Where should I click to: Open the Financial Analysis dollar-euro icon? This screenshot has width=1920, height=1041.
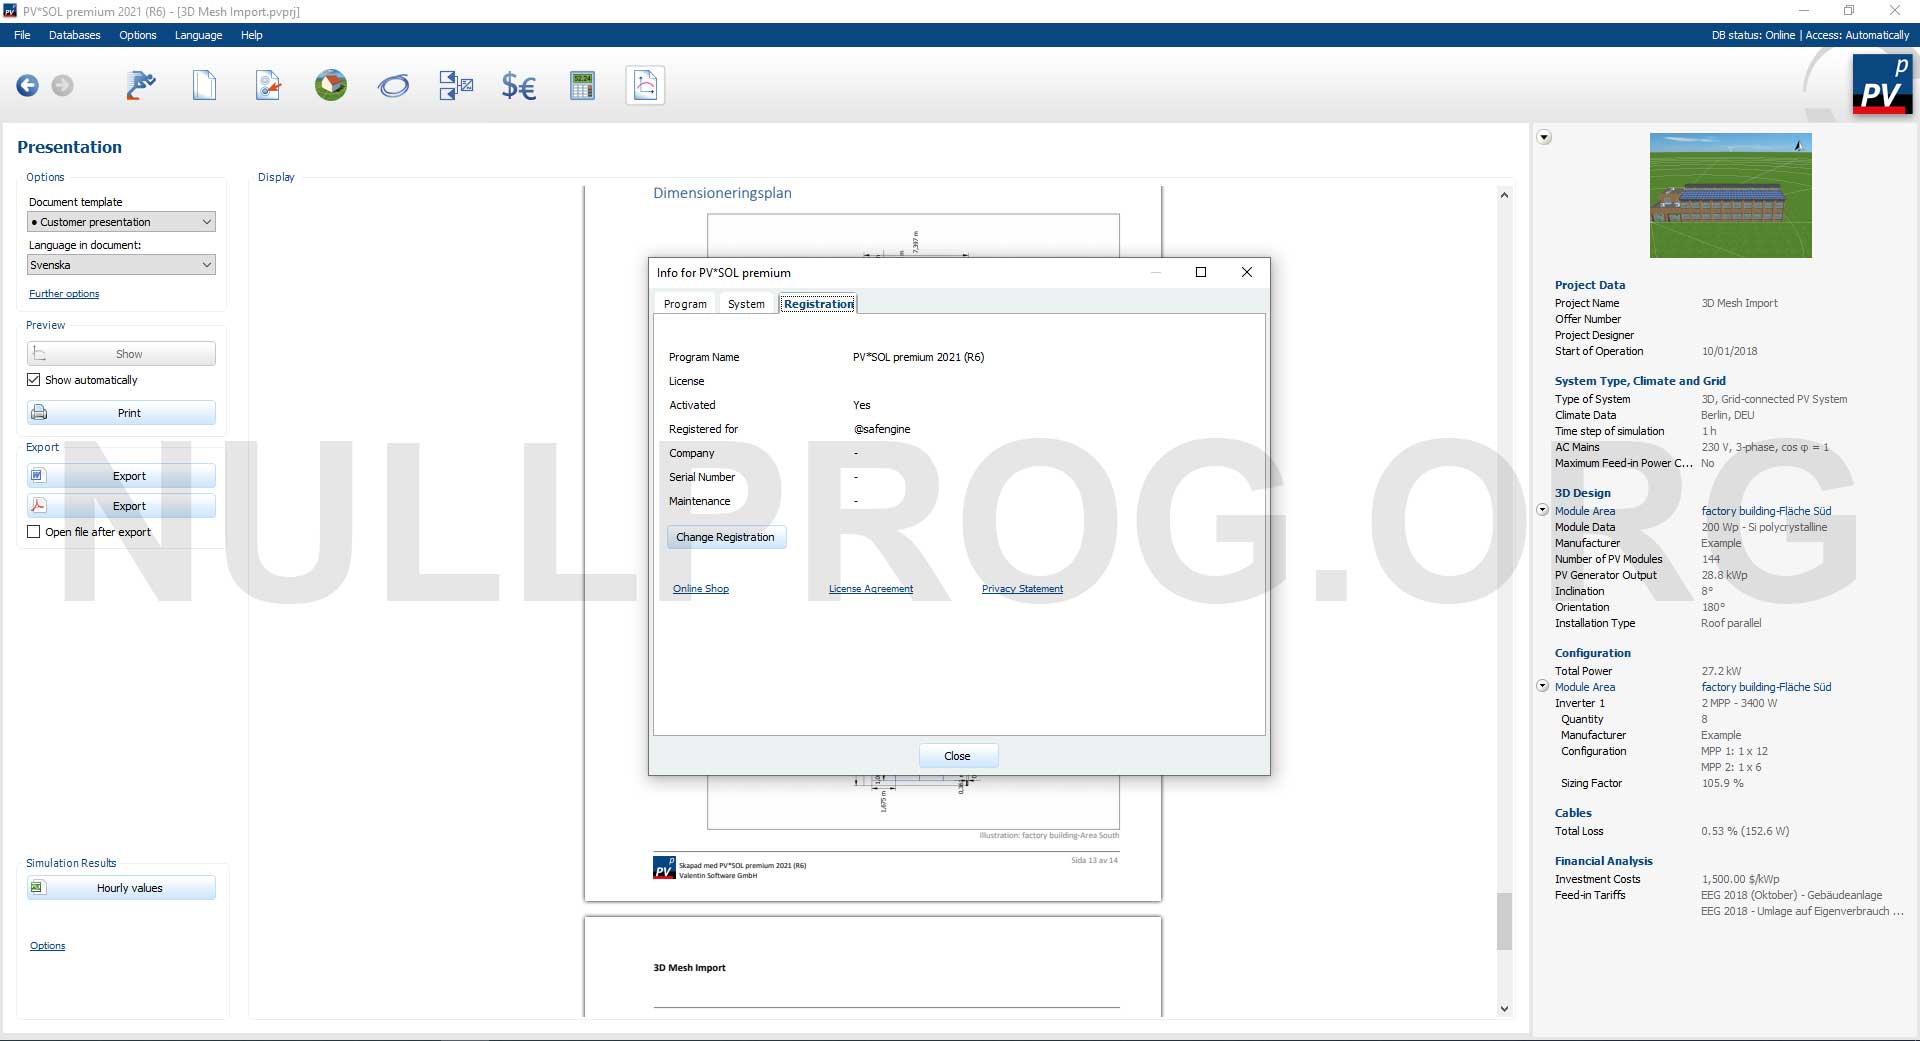(x=518, y=86)
